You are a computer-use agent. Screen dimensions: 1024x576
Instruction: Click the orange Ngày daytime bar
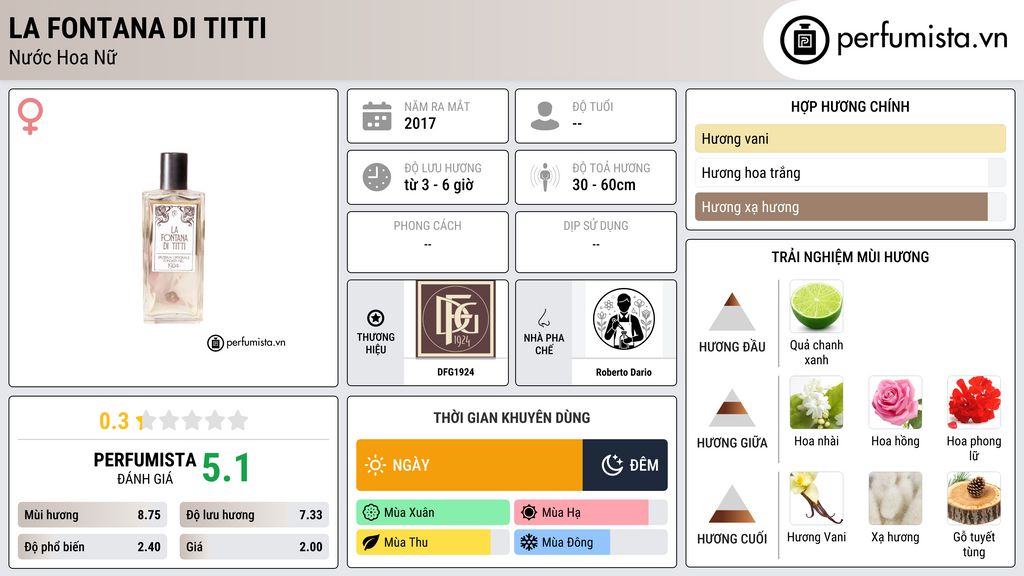470,465
